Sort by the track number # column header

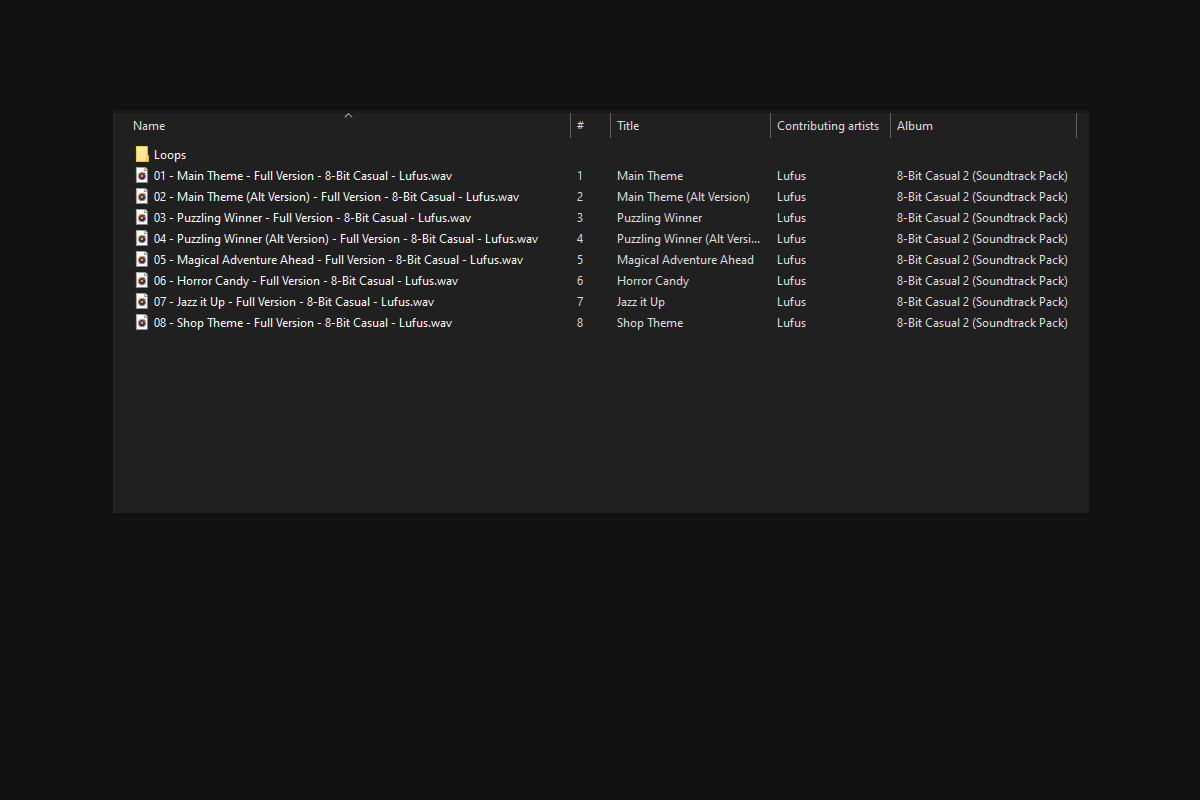pyautogui.click(x=580, y=126)
